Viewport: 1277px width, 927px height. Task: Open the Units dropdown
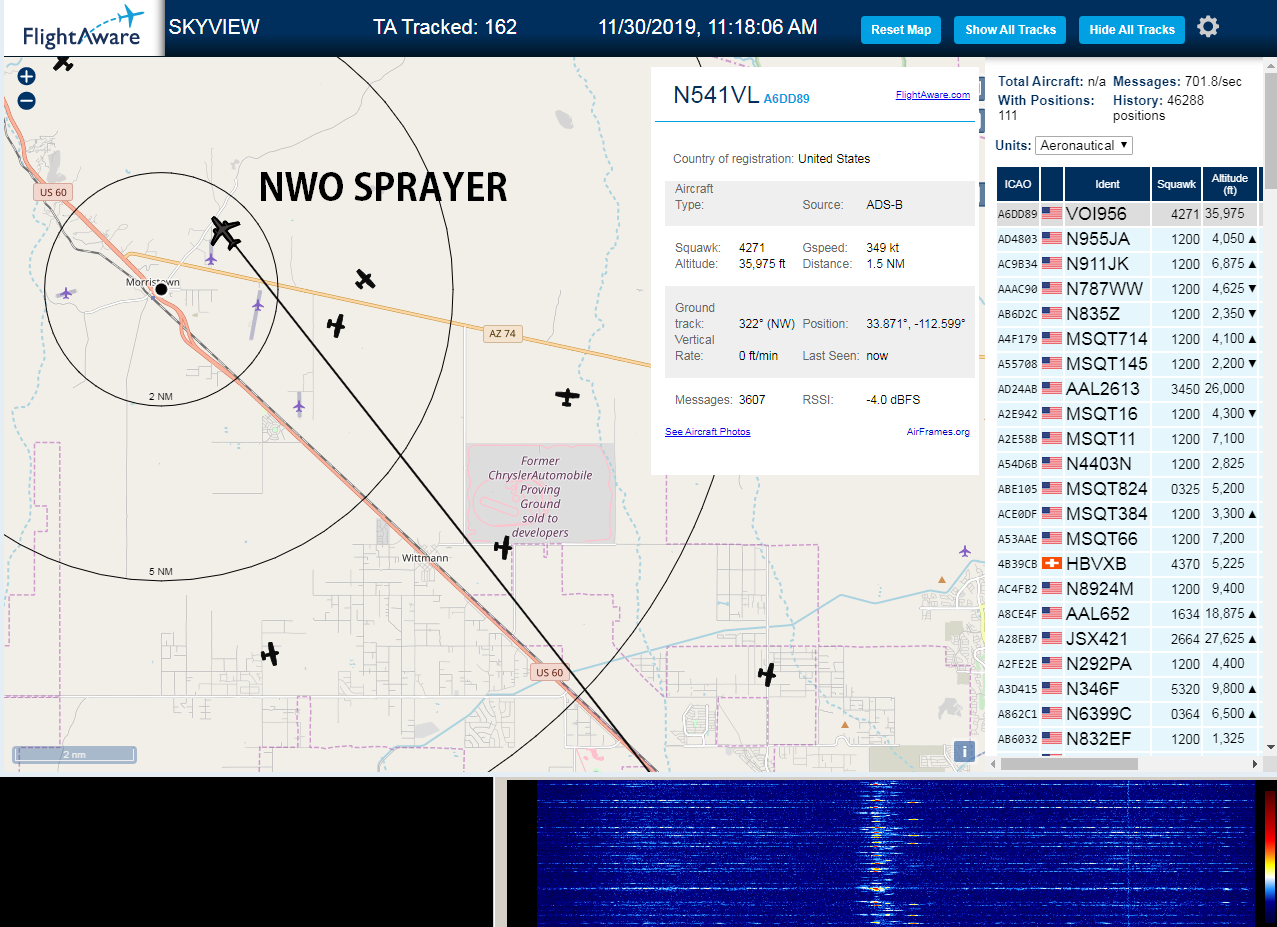tap(1084, 145)
